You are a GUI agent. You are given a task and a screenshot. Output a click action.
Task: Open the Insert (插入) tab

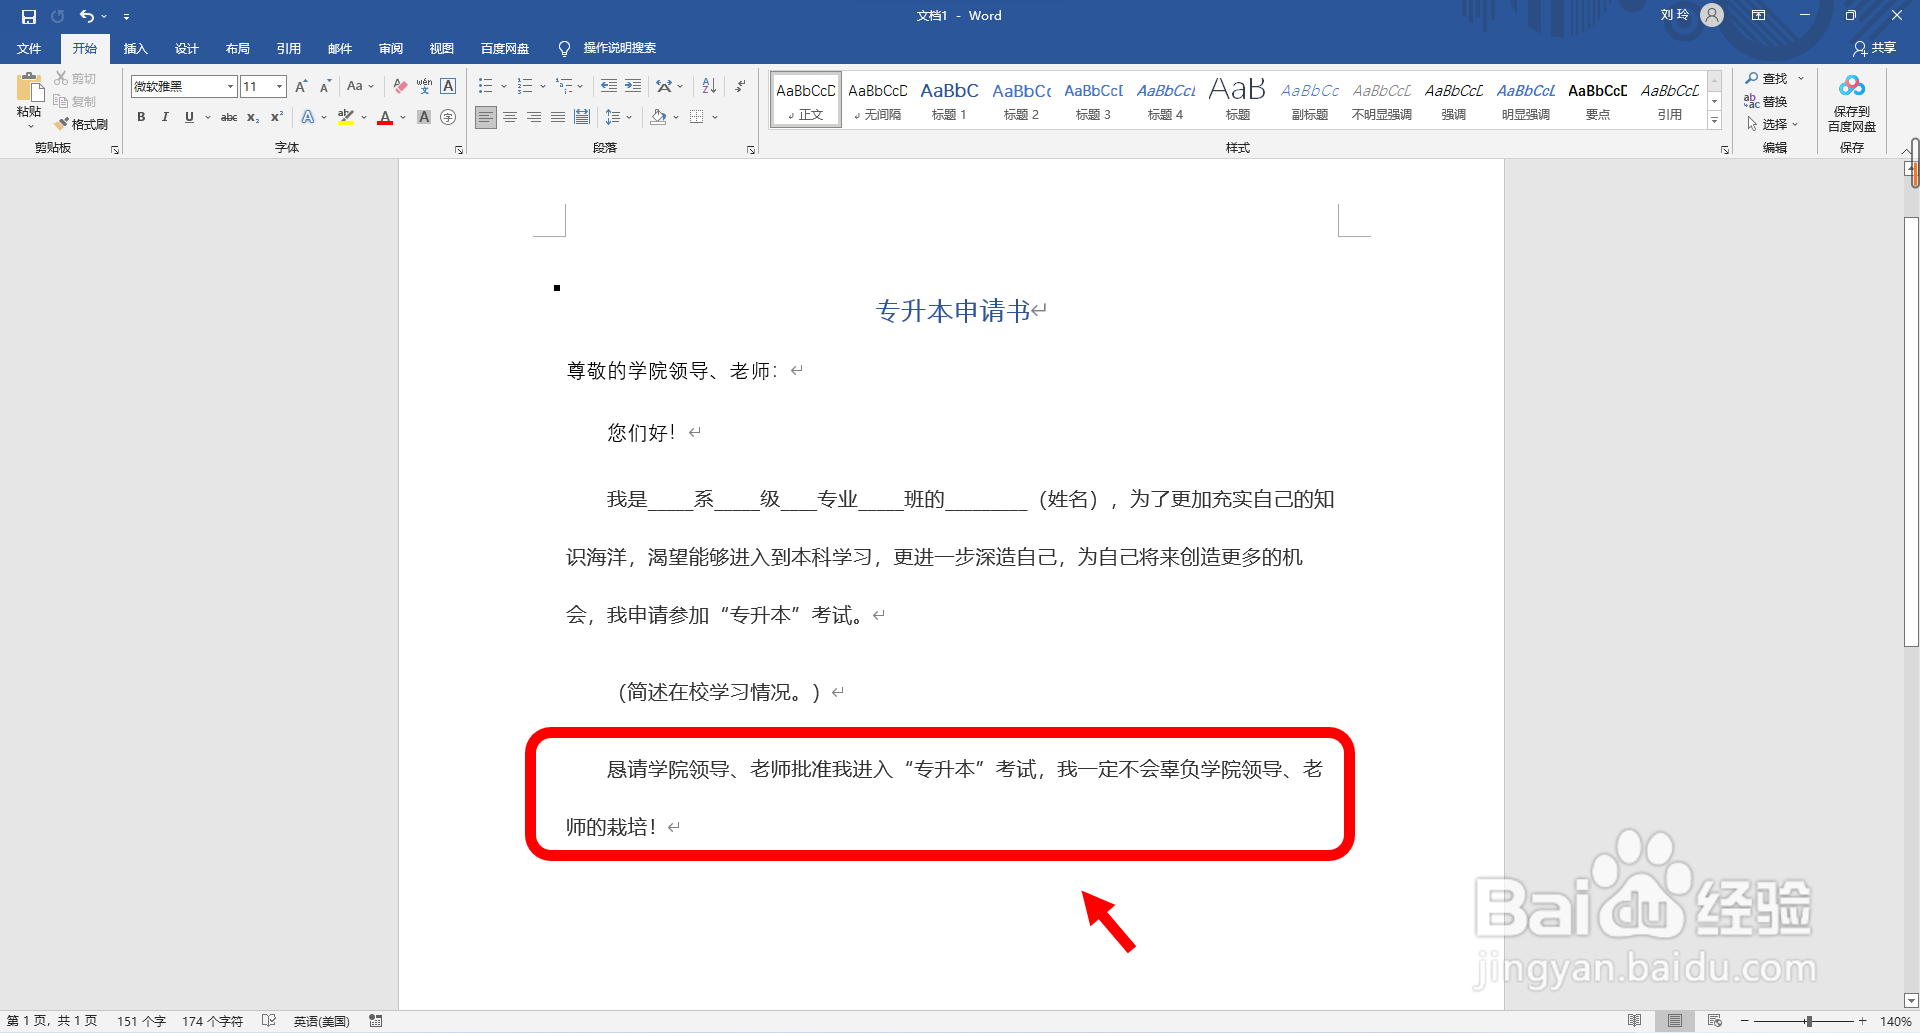pos(135,48)
